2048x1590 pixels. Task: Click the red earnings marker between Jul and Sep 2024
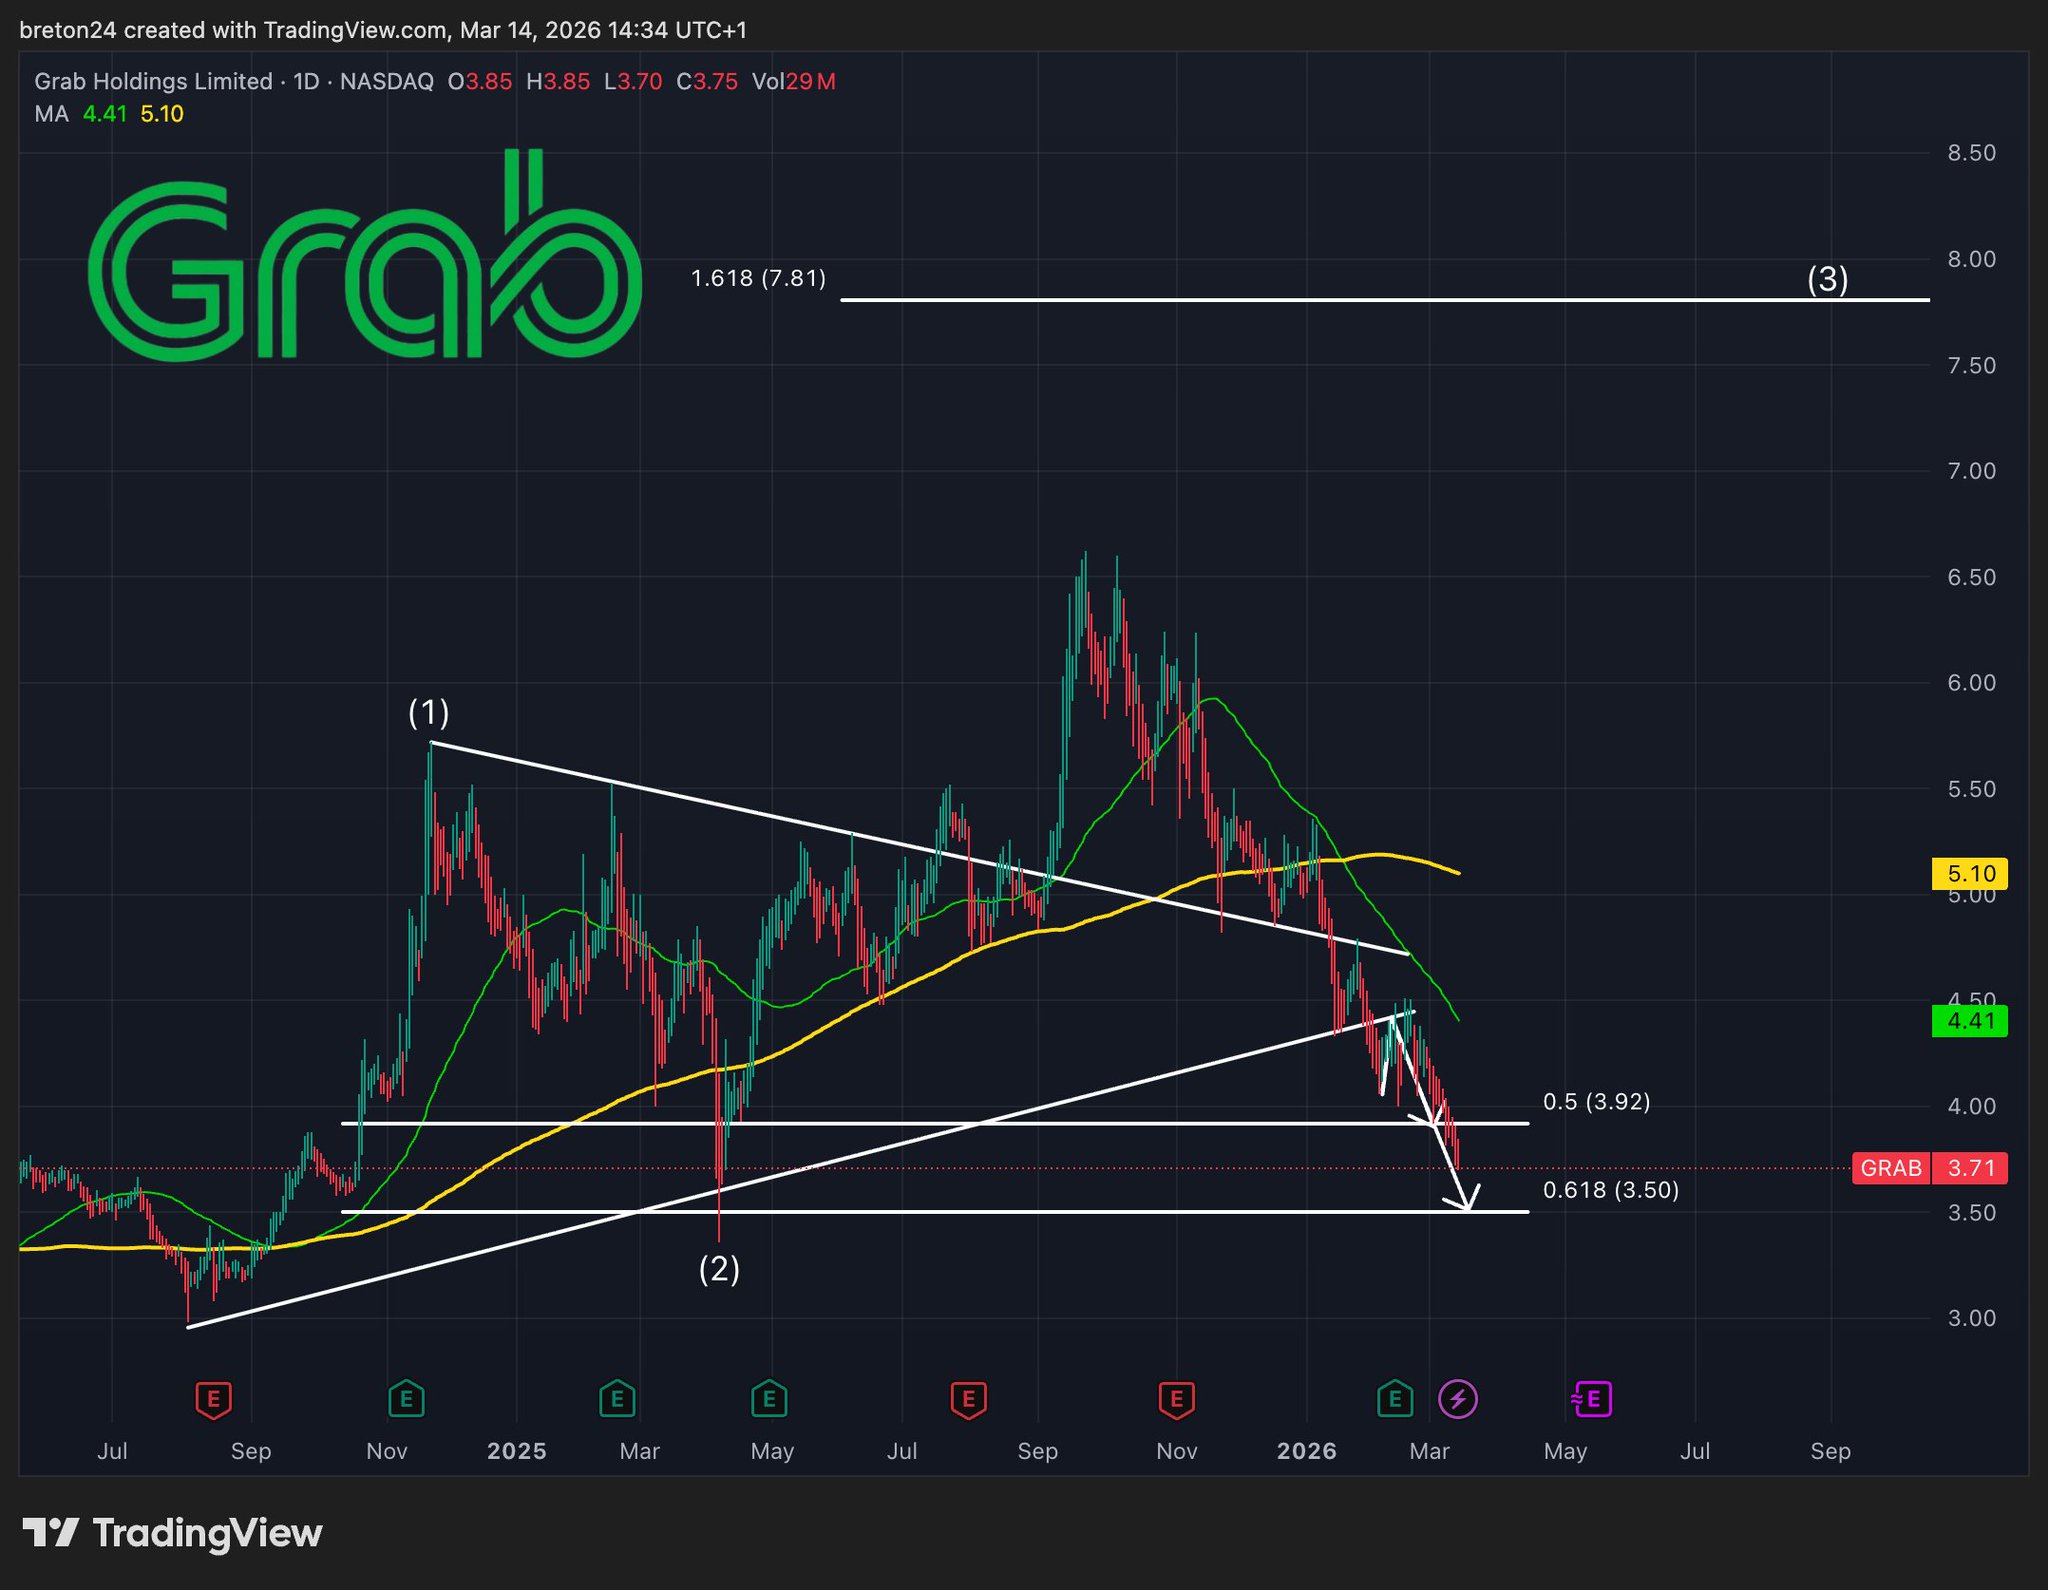[x=213, y=1399]
